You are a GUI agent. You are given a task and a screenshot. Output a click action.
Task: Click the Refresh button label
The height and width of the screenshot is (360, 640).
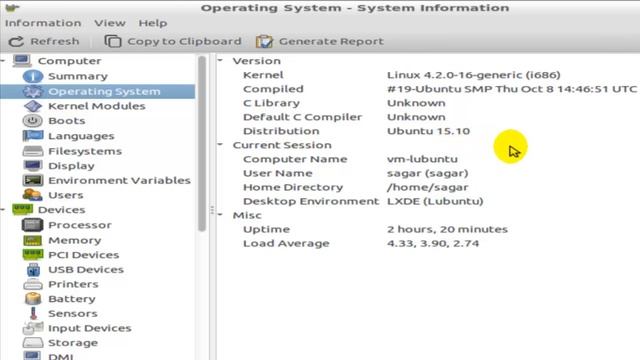(x=55, y=41)
